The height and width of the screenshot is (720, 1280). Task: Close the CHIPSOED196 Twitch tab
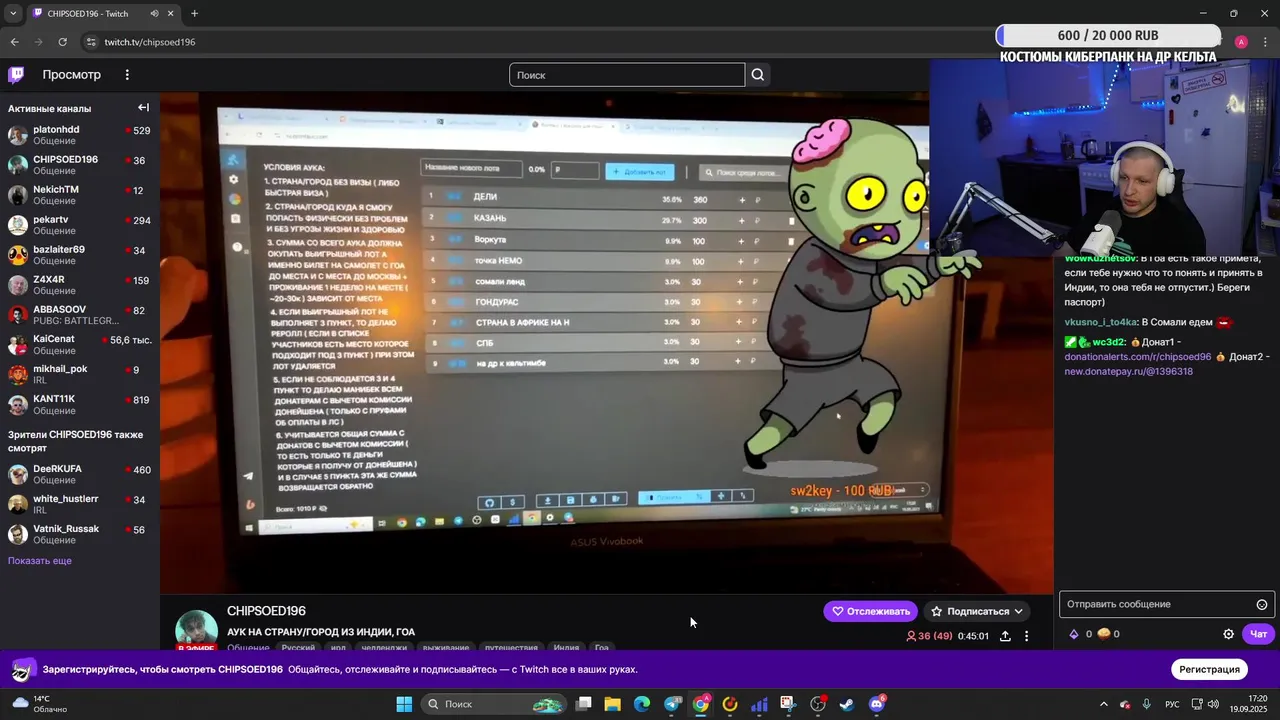[x=173, y=14]
